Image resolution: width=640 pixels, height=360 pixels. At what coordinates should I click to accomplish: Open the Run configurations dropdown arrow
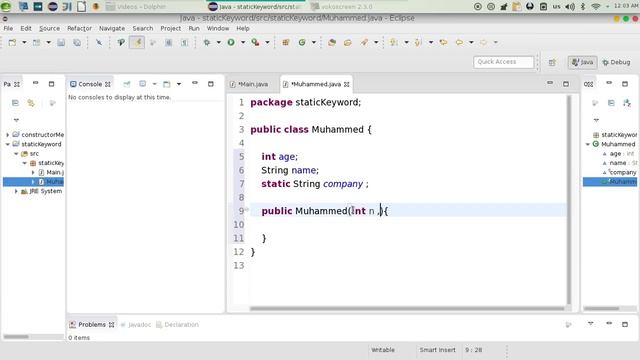[x=243, y=42]
